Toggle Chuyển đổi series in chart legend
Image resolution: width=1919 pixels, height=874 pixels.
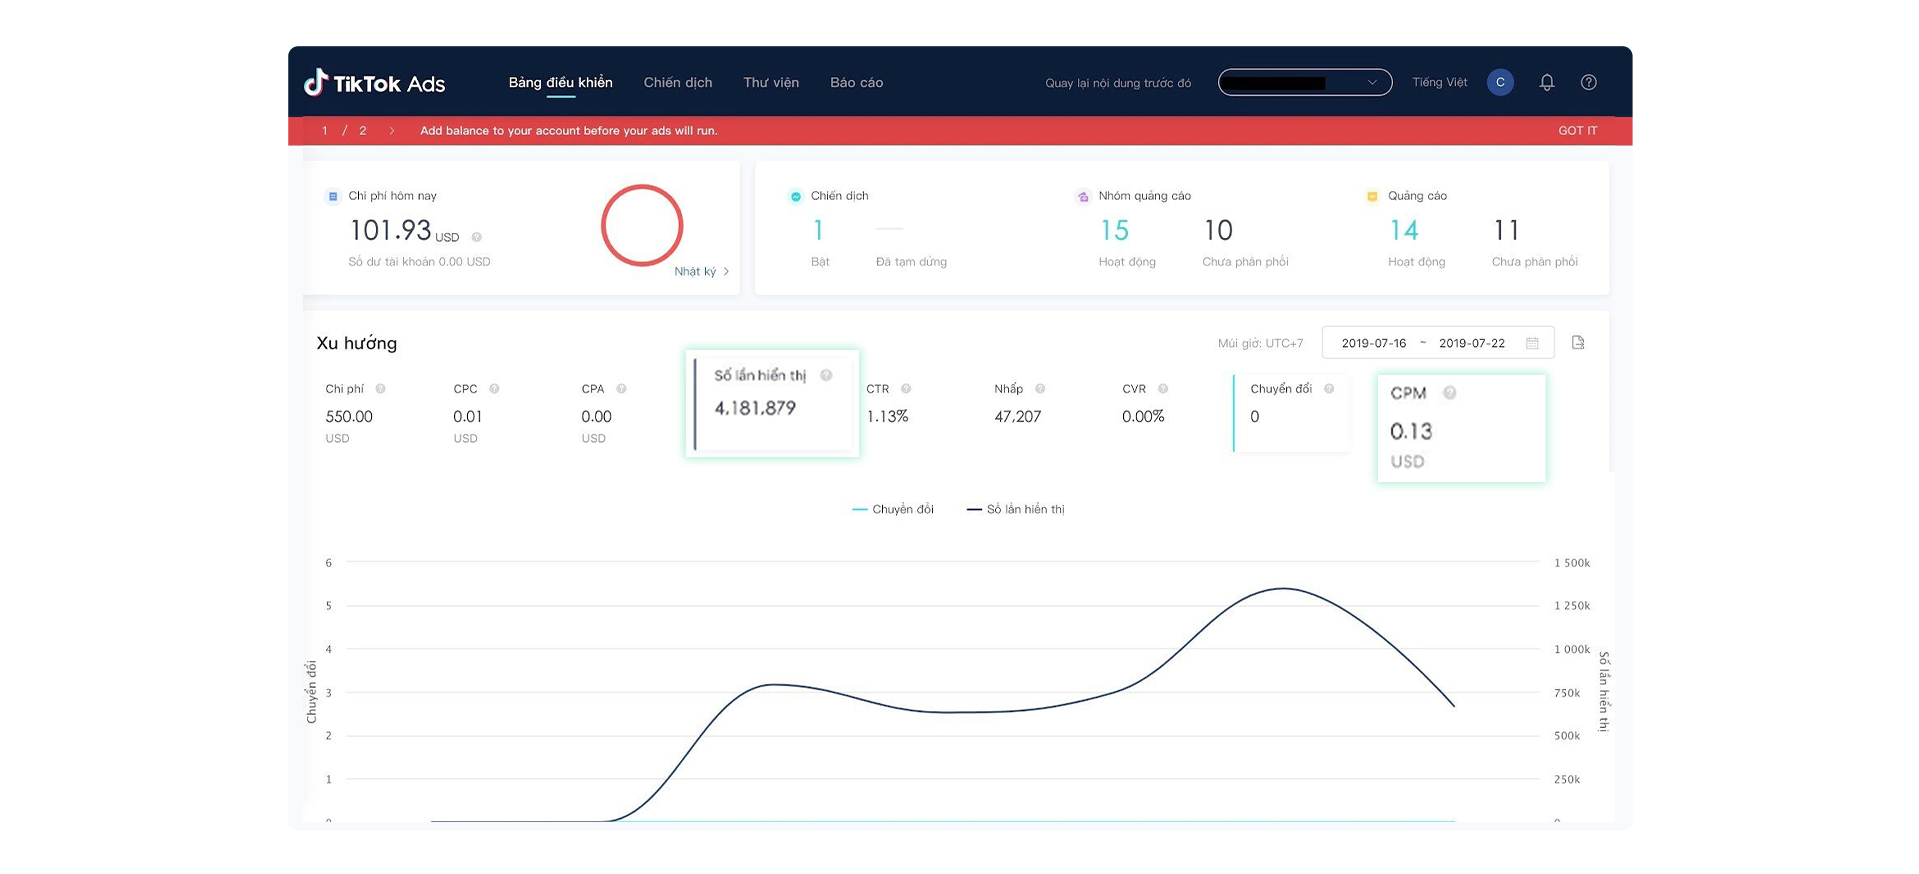point(892,510)
